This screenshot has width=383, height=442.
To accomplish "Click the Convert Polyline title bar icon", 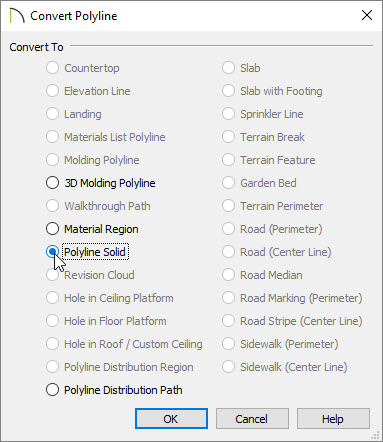I will point(17,16).
